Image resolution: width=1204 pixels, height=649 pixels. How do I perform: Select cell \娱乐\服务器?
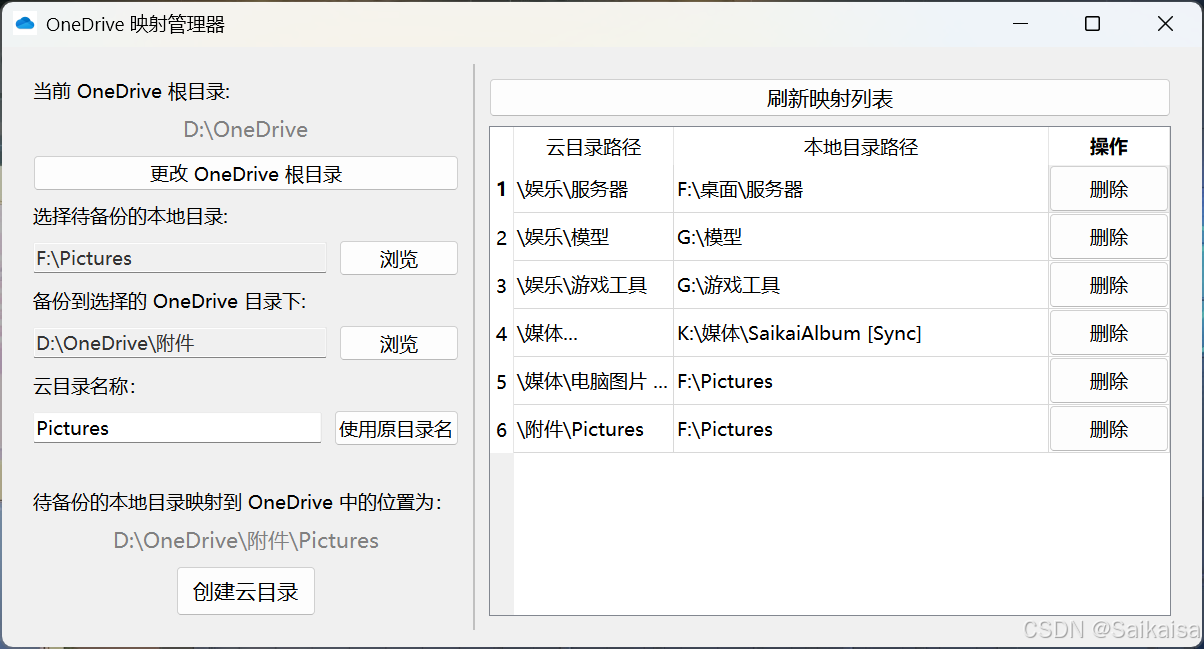pyautogui.click(x=593, y=189)
